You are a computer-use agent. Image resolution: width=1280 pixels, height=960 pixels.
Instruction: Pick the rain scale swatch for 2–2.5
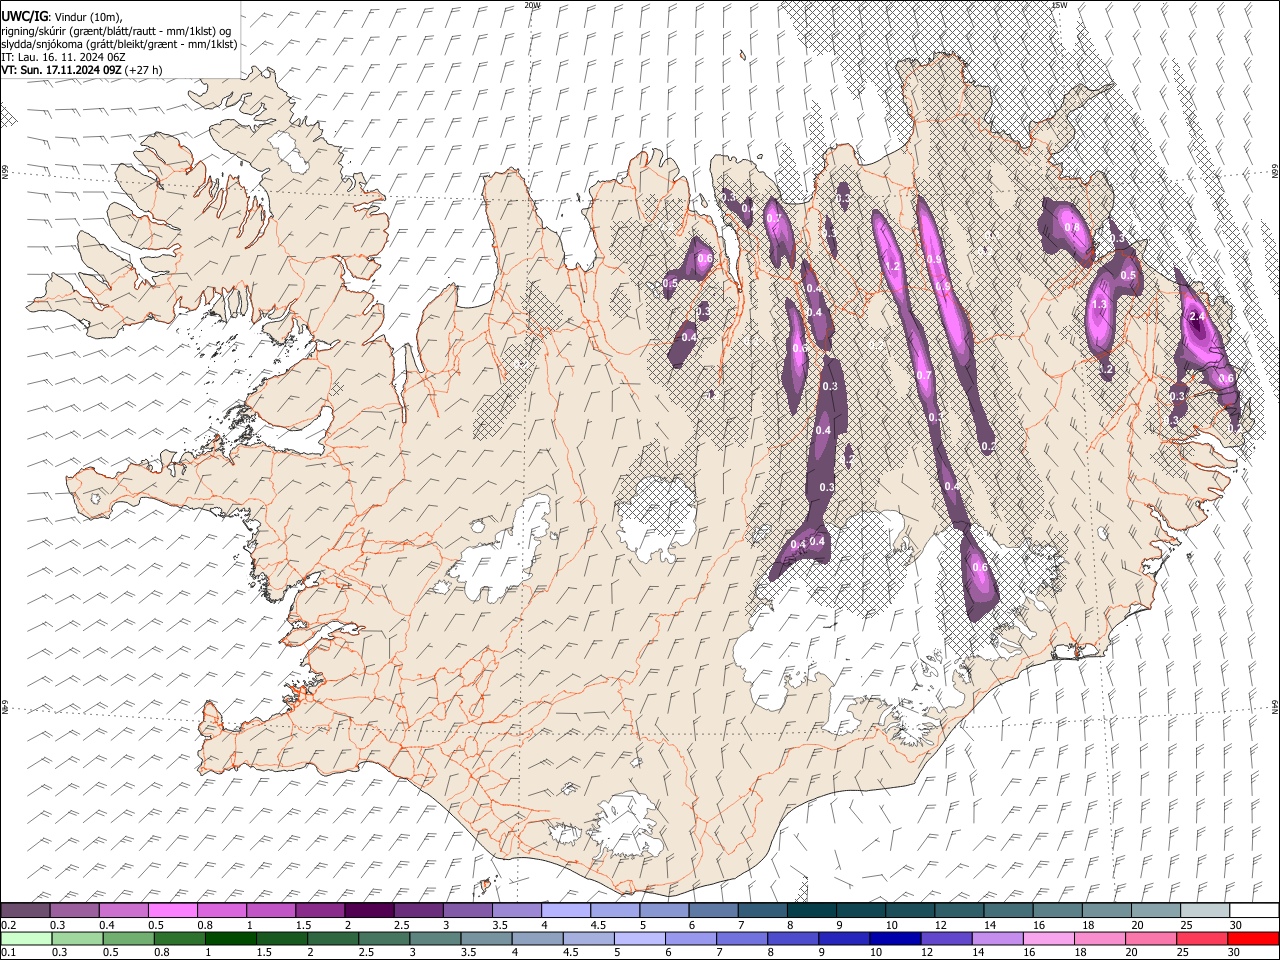click(x=332, y=939)
